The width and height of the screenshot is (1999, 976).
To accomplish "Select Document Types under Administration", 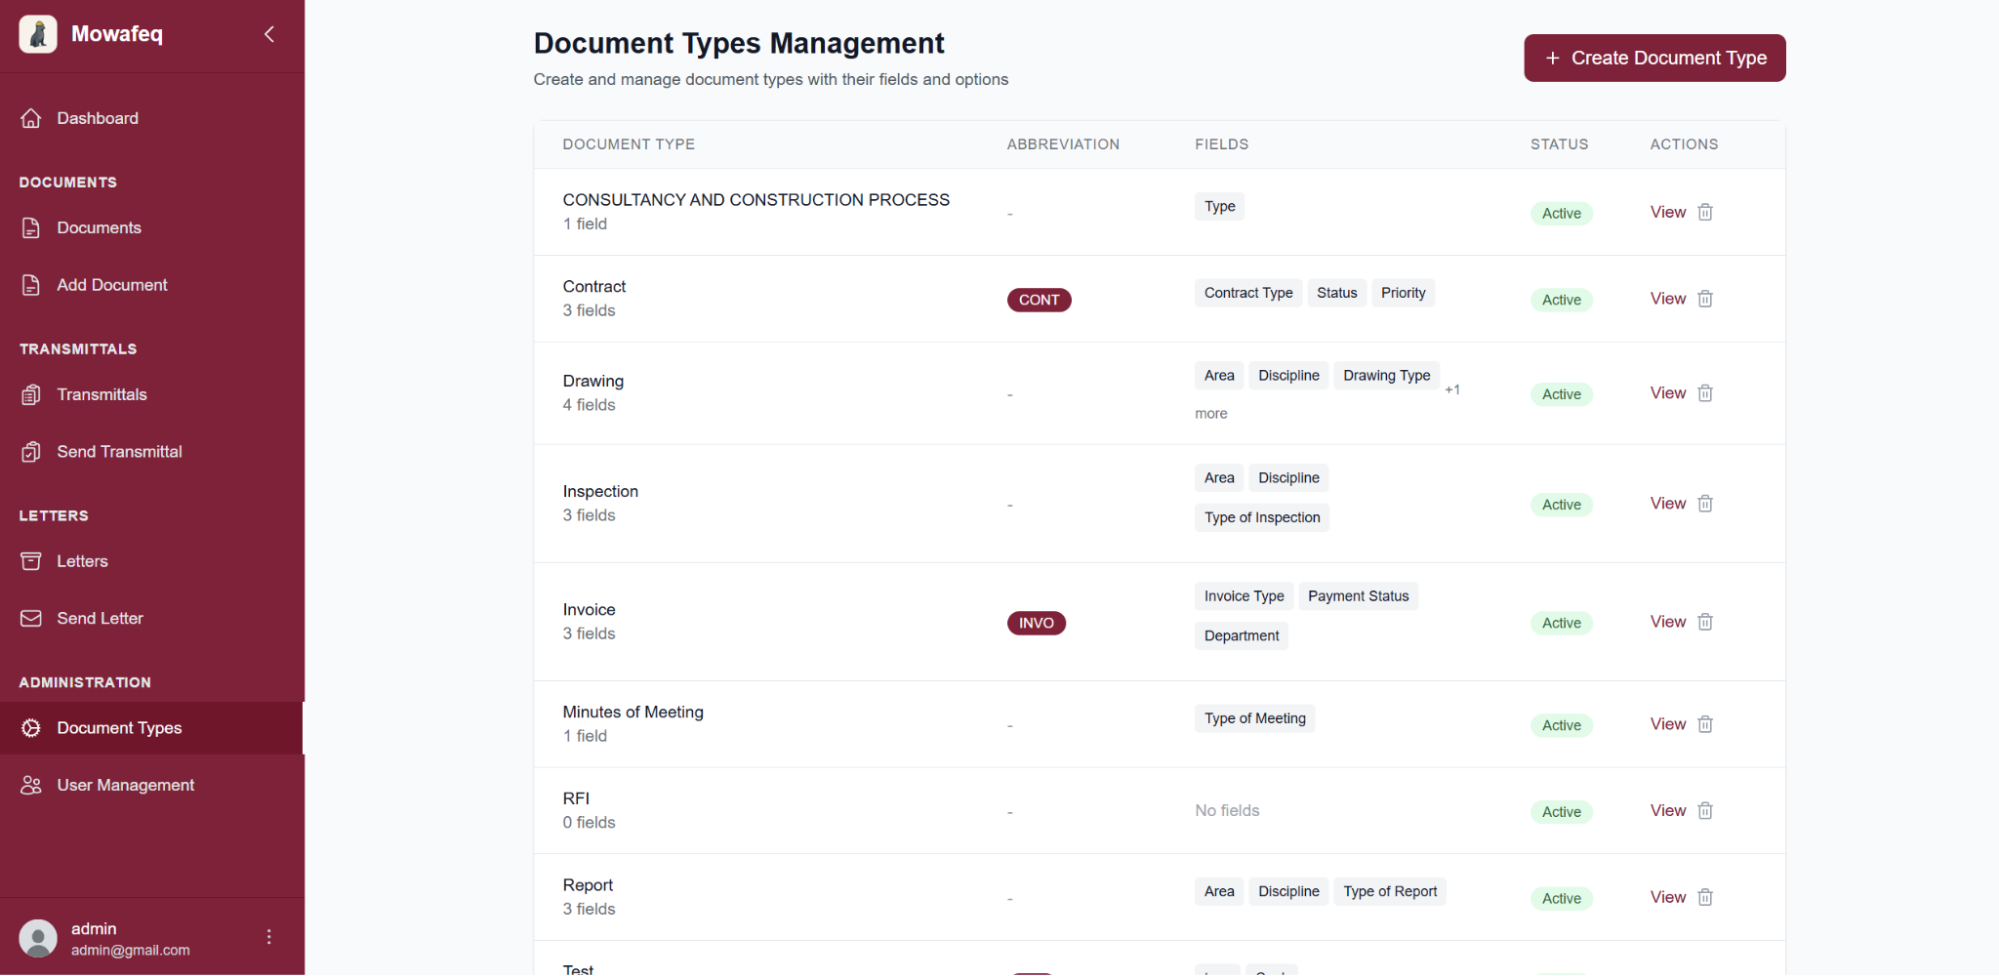I will 119,728.
